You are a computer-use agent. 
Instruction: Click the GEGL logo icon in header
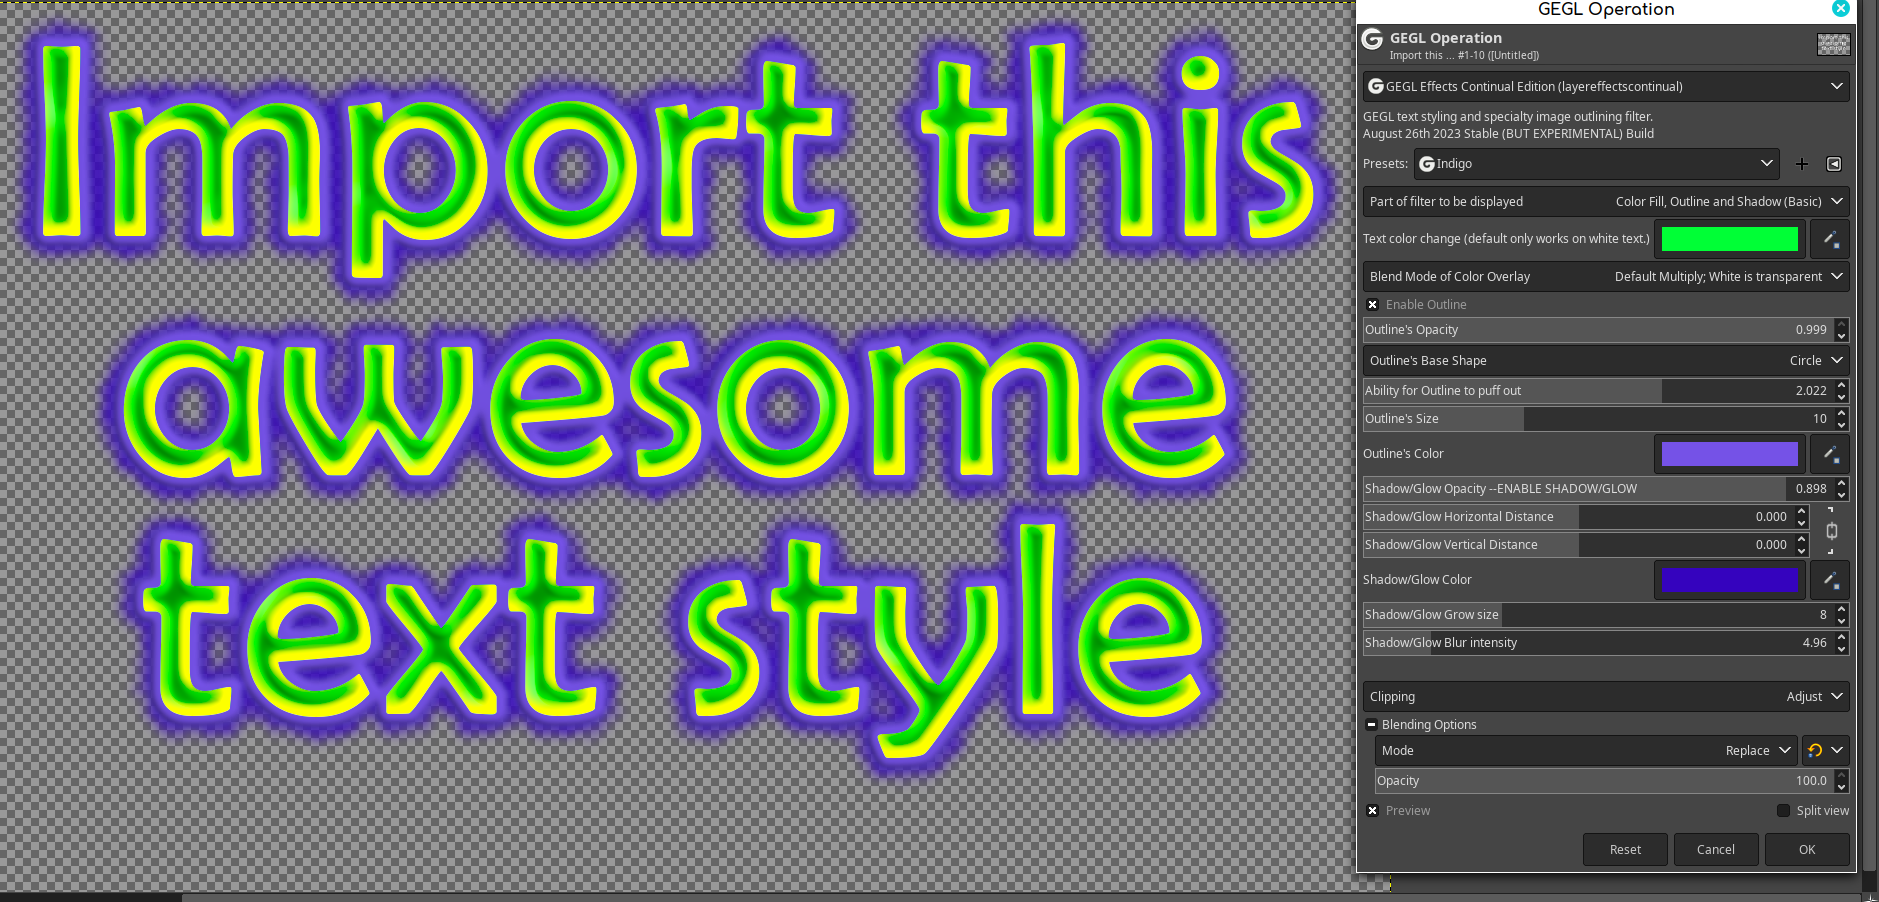coord(1372,39)
